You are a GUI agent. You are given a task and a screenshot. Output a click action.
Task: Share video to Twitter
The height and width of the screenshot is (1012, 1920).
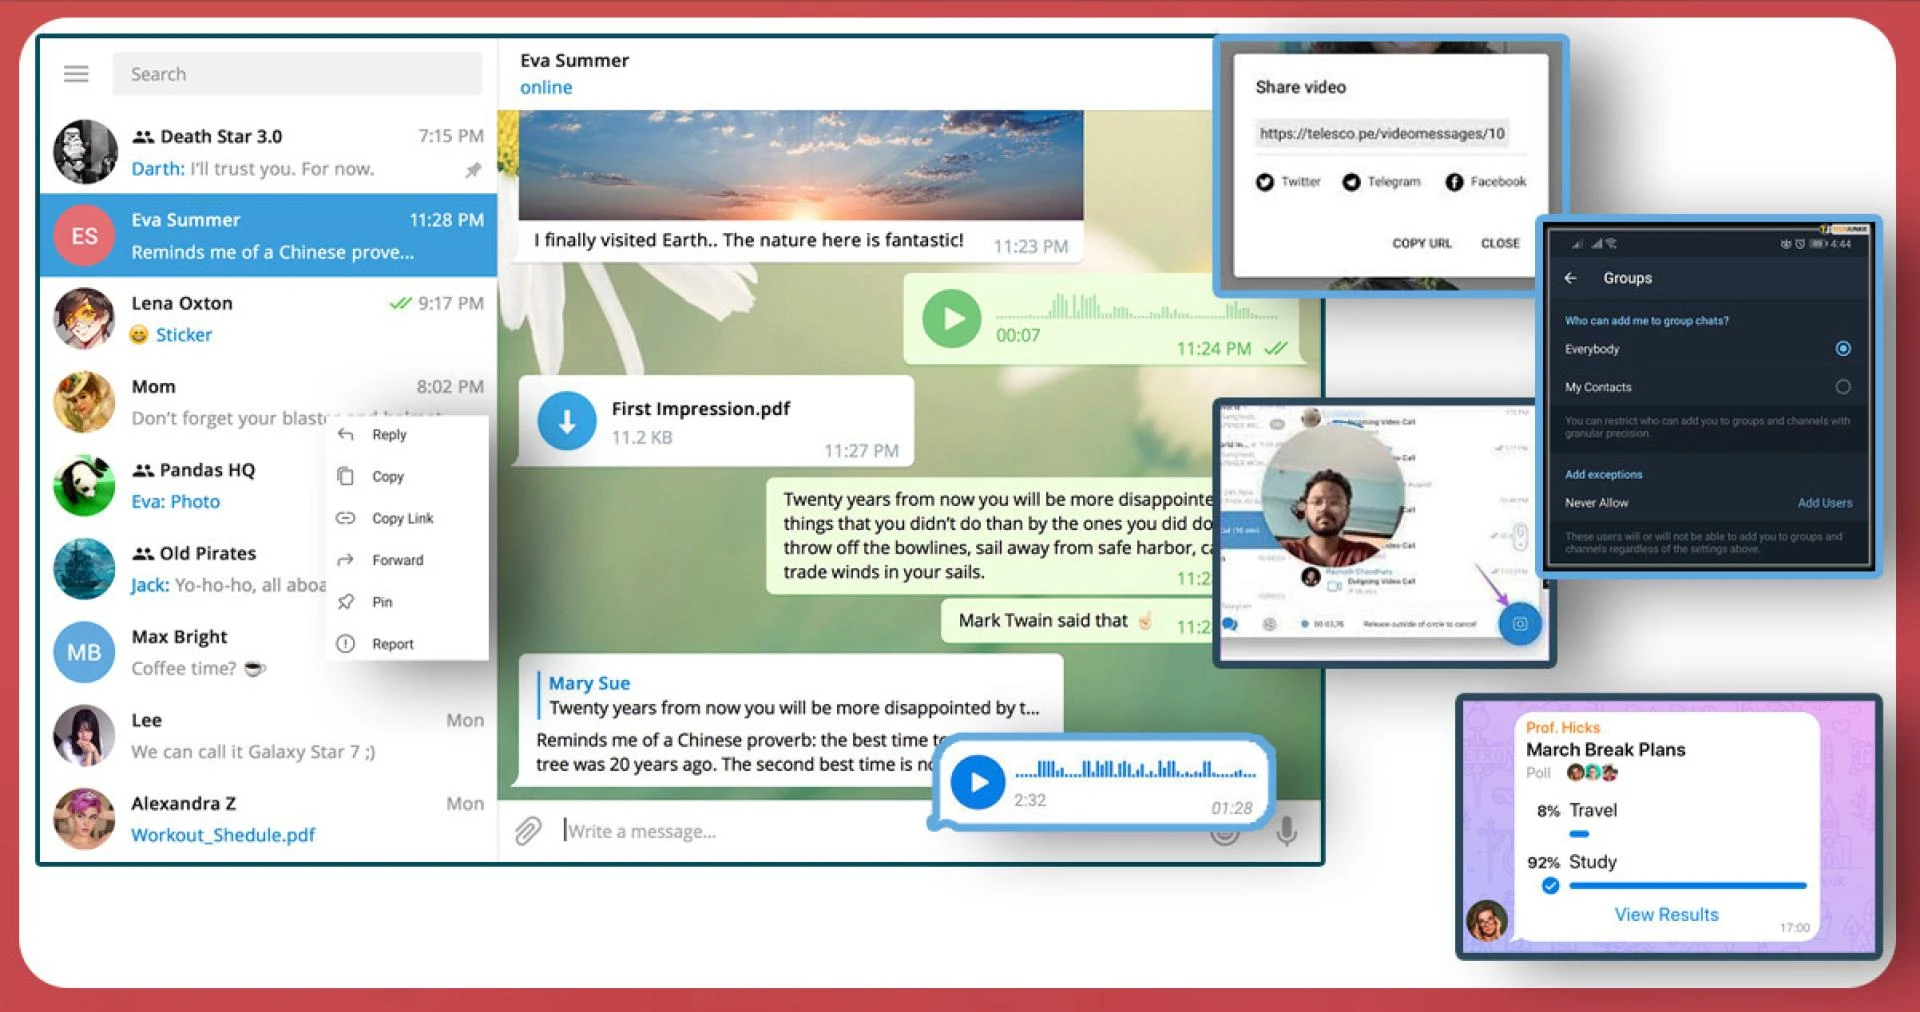pyautogui.click(x=1288, y=182)
